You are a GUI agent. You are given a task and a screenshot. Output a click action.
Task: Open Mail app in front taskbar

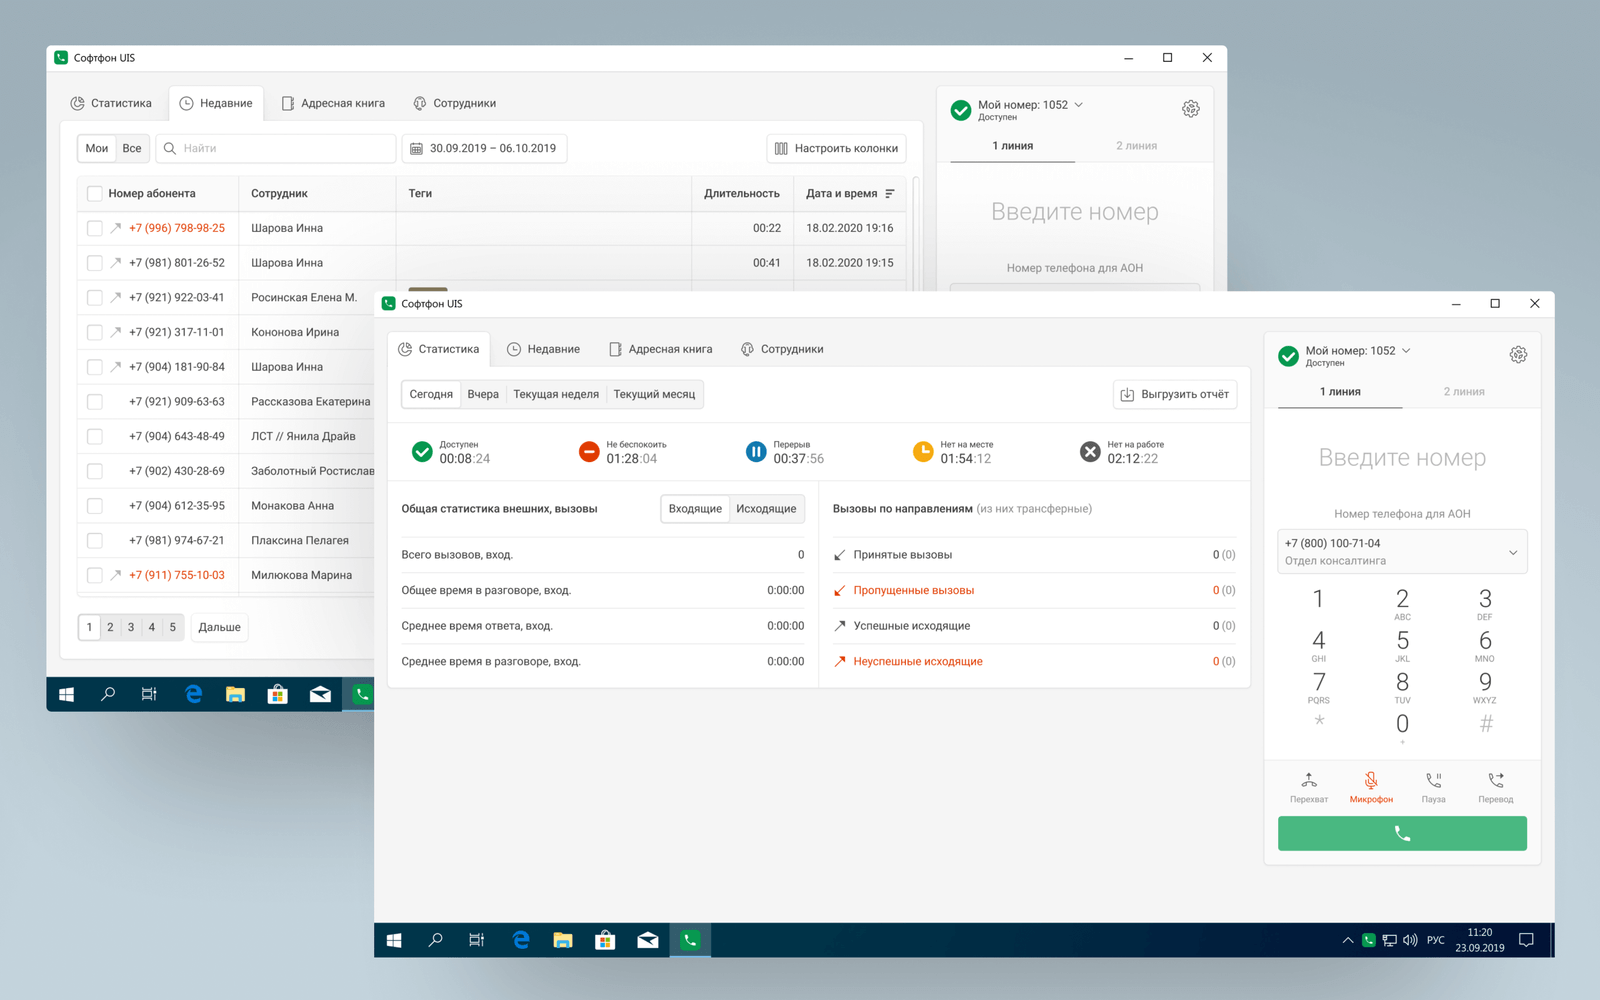pyautogui.click(x=648, y=940)
